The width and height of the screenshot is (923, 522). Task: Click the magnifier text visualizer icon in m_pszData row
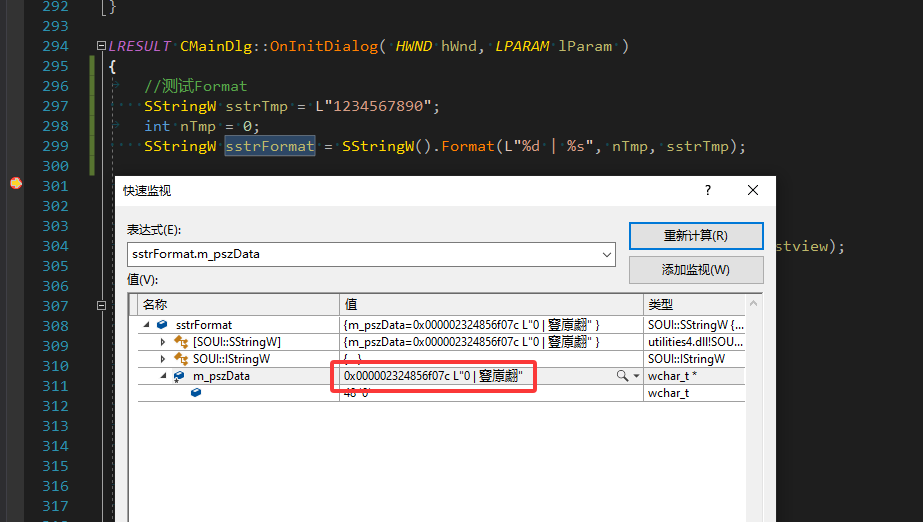coord(622,375)
